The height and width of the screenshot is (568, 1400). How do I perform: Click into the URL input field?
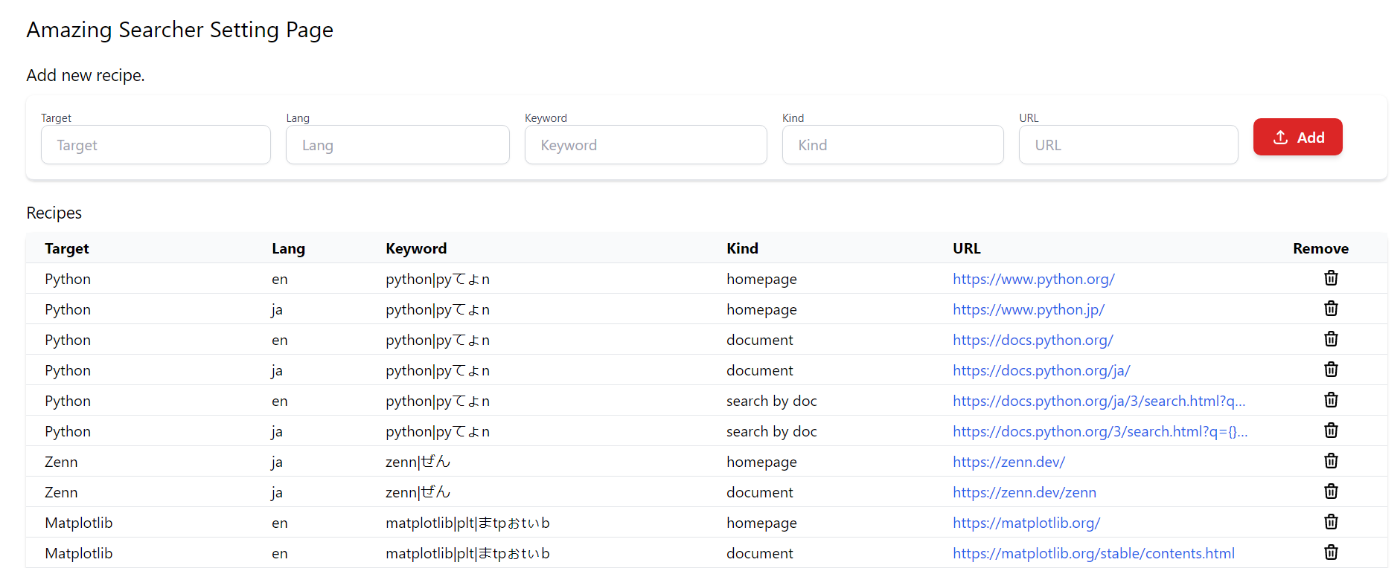point(1128,145)
